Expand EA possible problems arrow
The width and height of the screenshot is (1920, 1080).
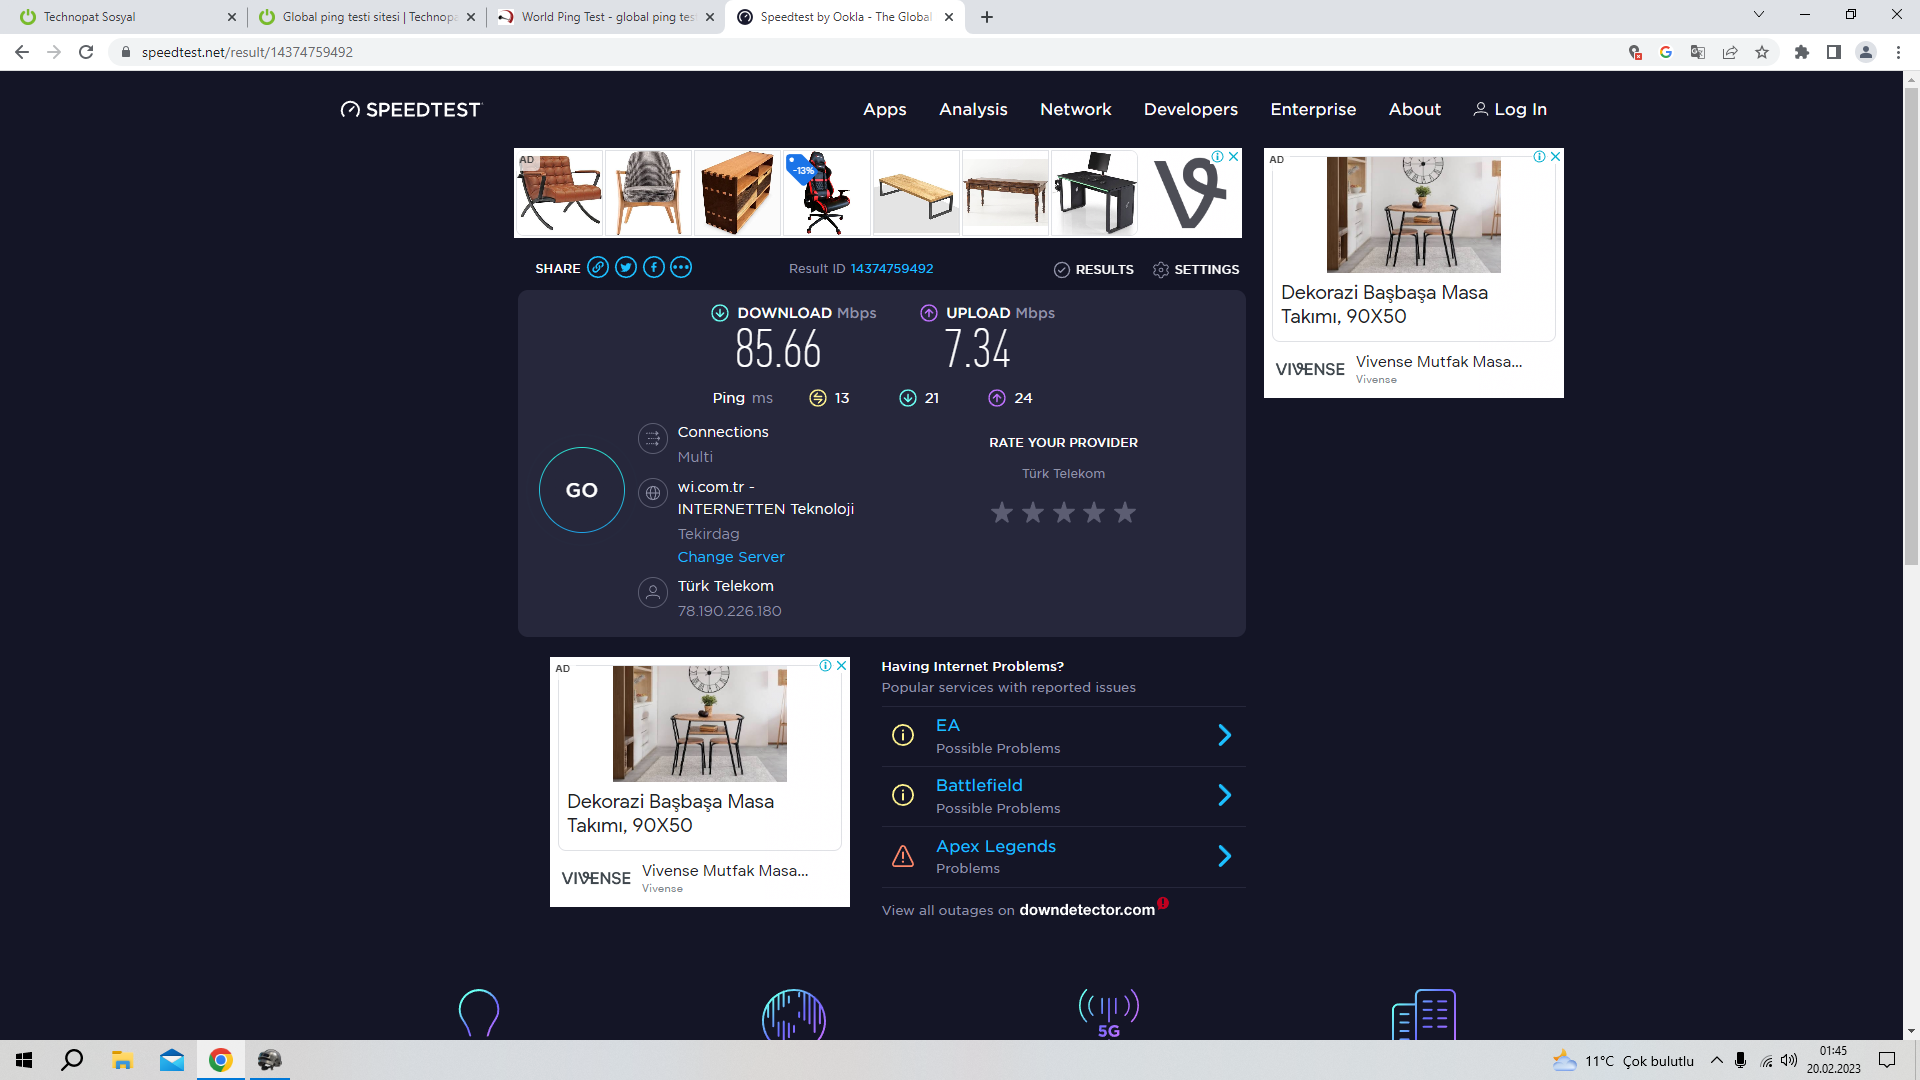coord(1225,736)
